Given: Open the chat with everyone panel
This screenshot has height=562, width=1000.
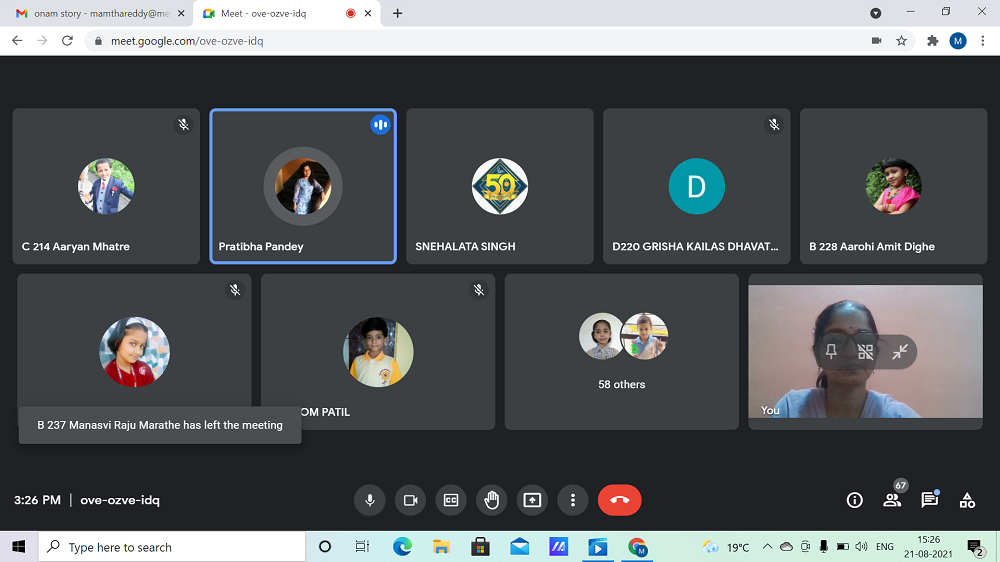Looking at the screenshot, I should pyautogui.click(x=929, y=500).
